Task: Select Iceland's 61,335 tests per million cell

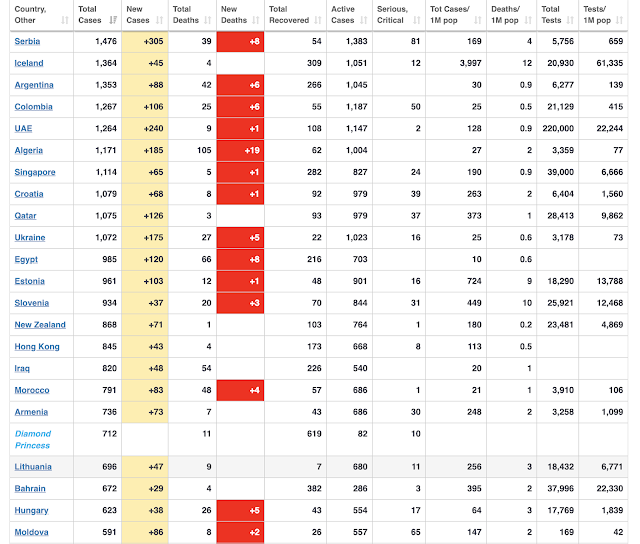Action: (603, 63)
